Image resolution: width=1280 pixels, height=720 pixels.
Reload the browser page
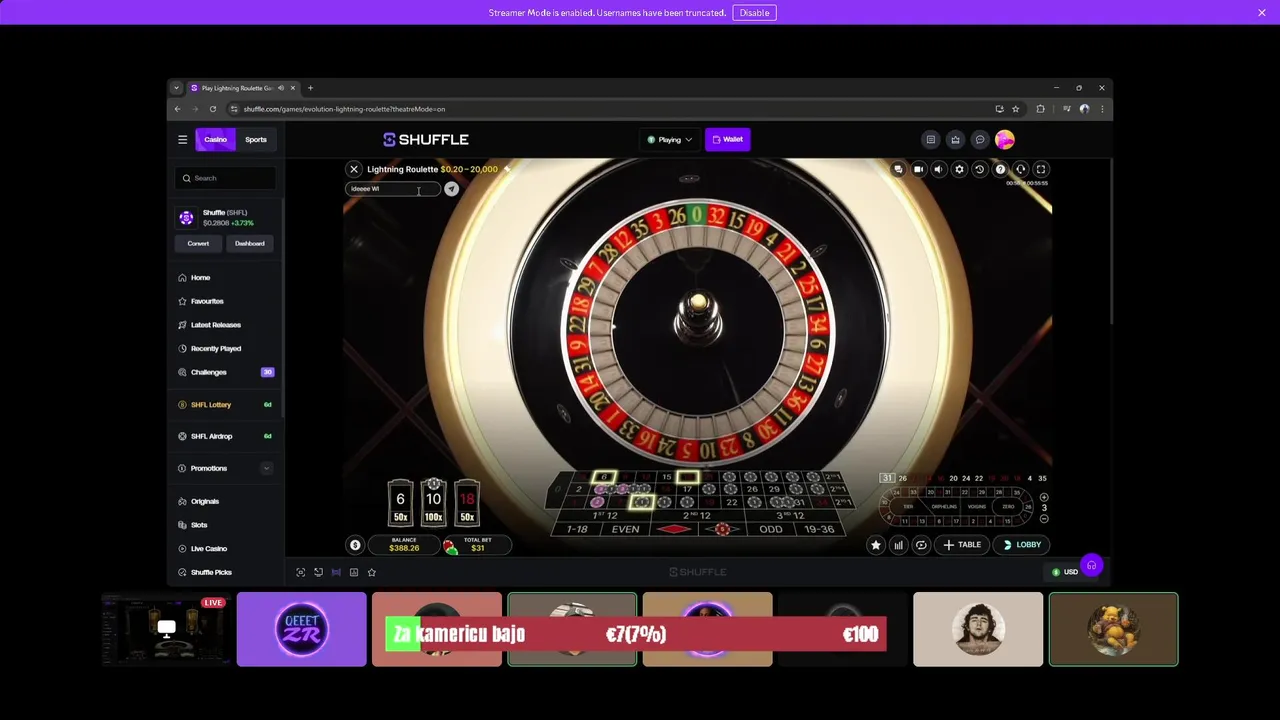click(213, 109)
